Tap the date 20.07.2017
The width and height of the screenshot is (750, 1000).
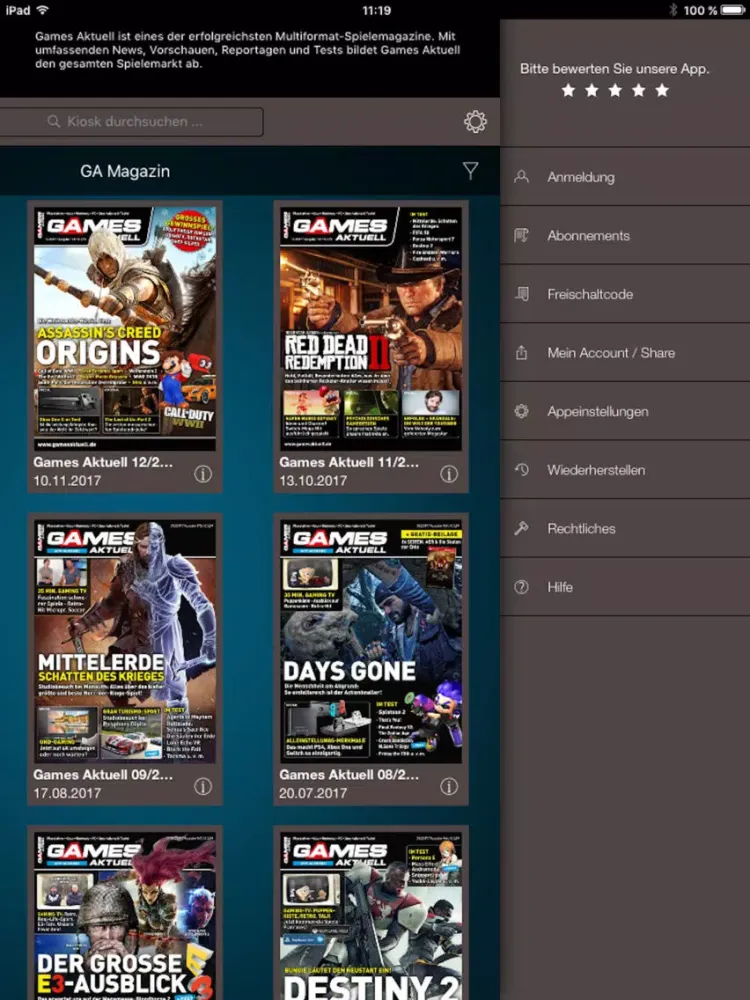click(x=312, y=793)
